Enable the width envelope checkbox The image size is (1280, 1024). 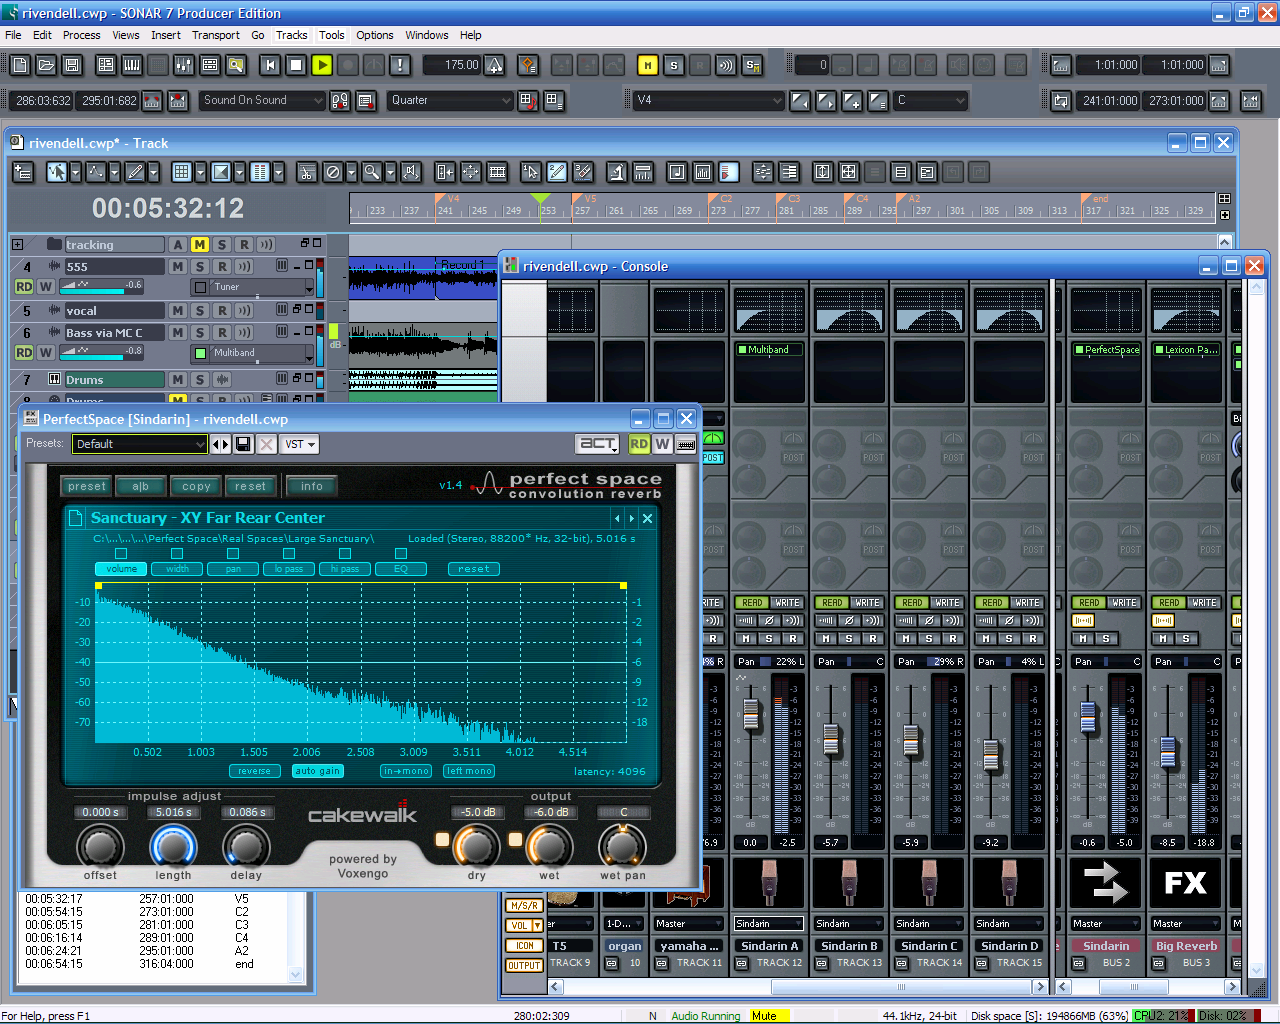tap(177, 553)
